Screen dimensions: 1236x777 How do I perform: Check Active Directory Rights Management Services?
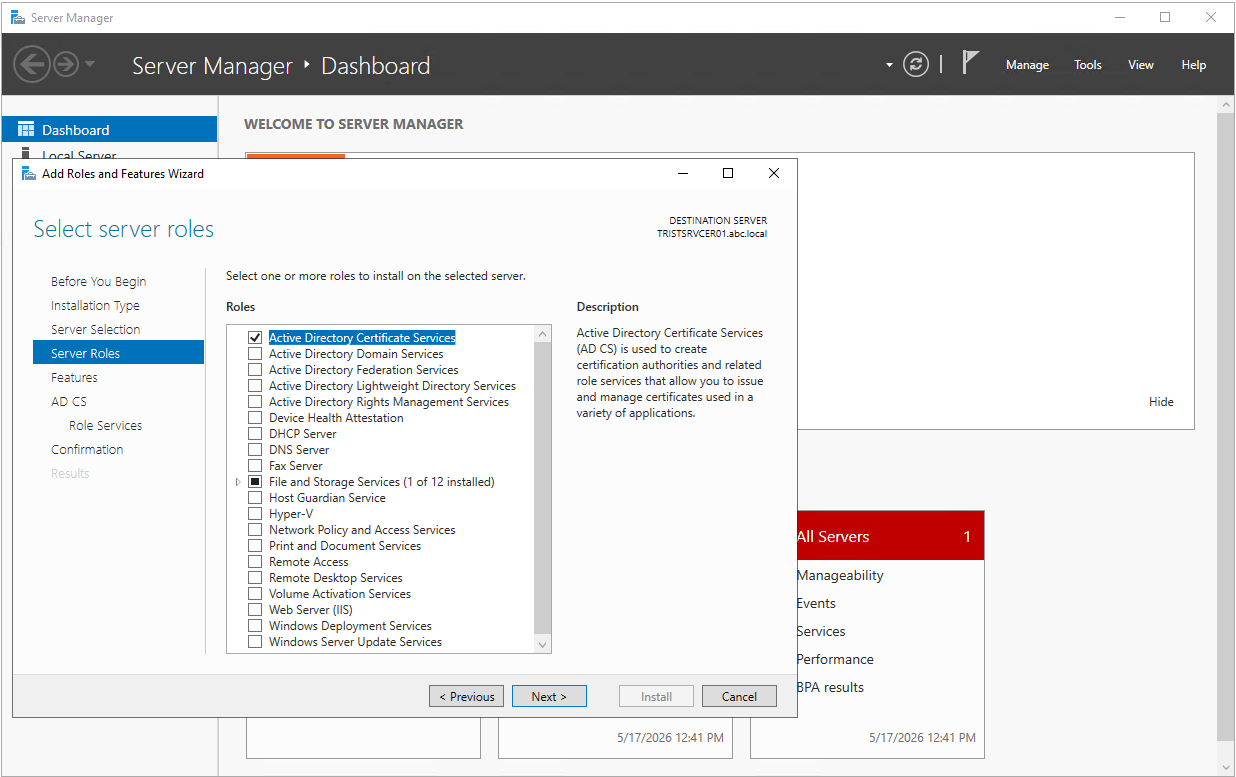(x=255, y=402)
